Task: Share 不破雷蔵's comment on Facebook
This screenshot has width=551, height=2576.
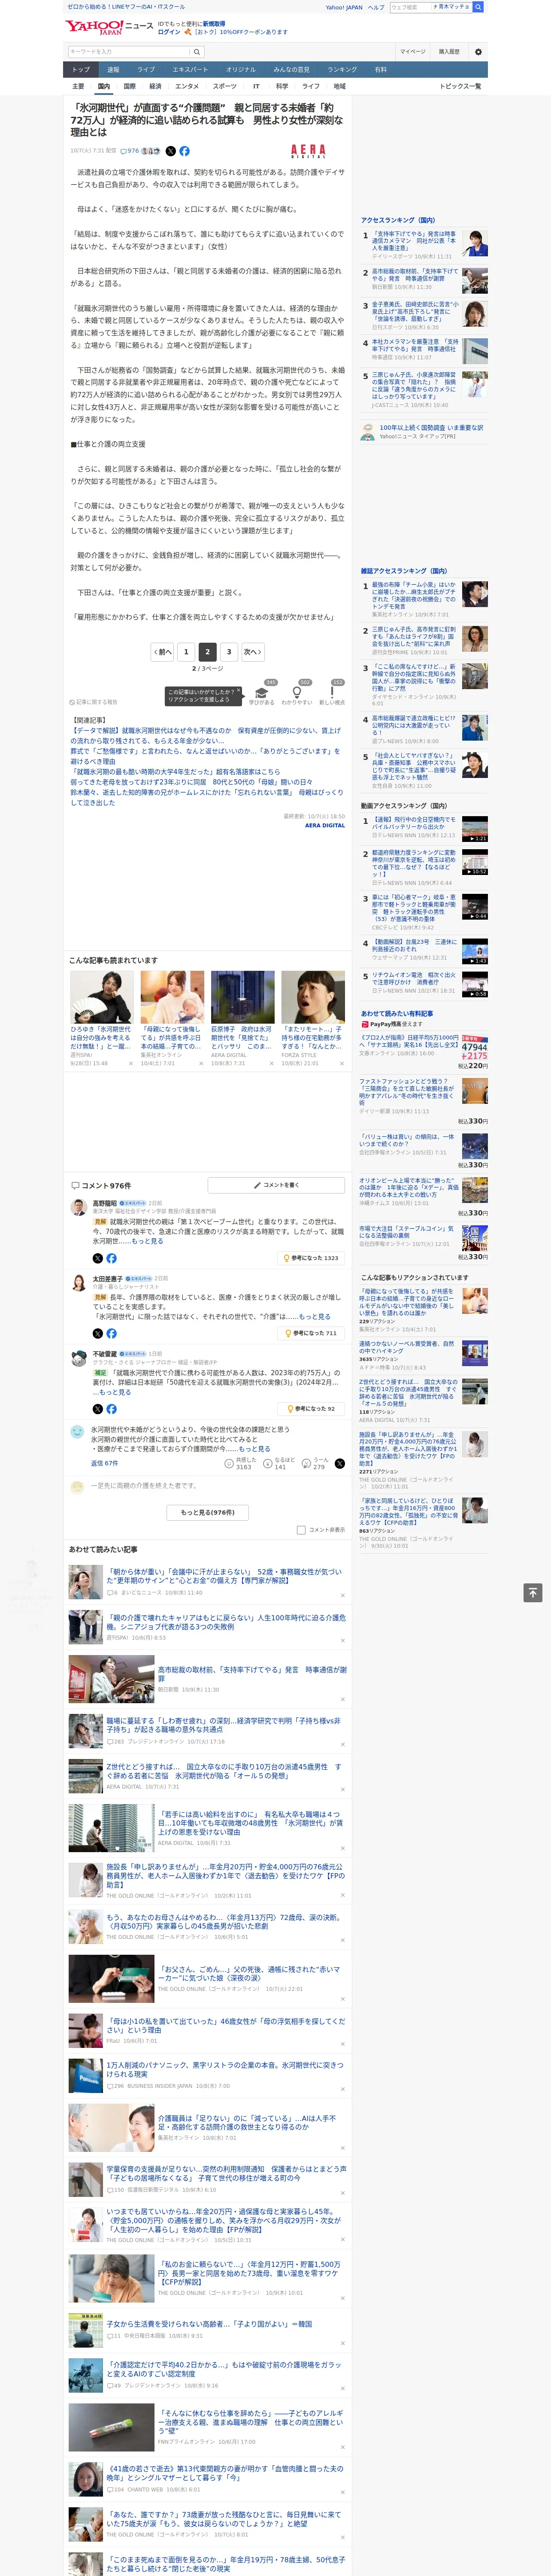Action: [111, 1409]
